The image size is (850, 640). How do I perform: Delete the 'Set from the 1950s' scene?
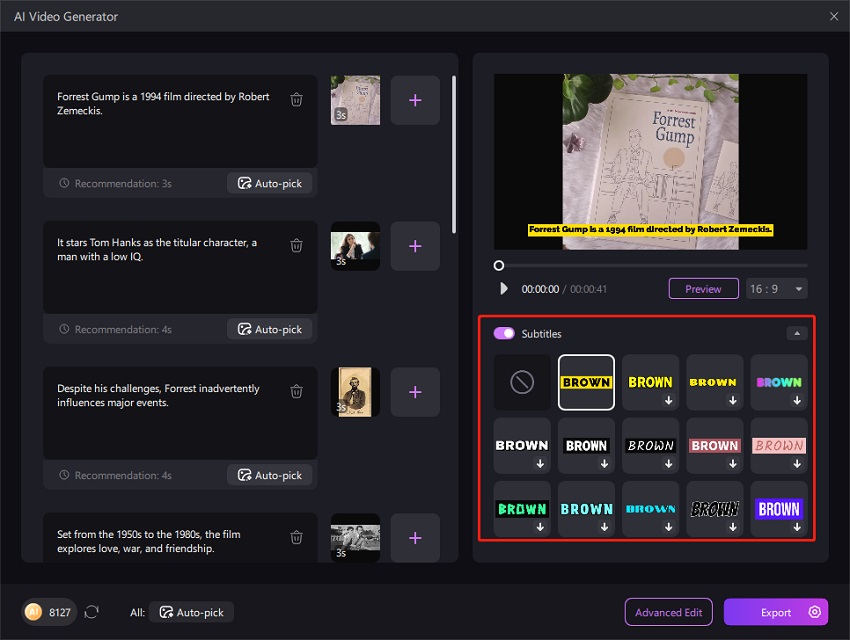click(297, 537)
